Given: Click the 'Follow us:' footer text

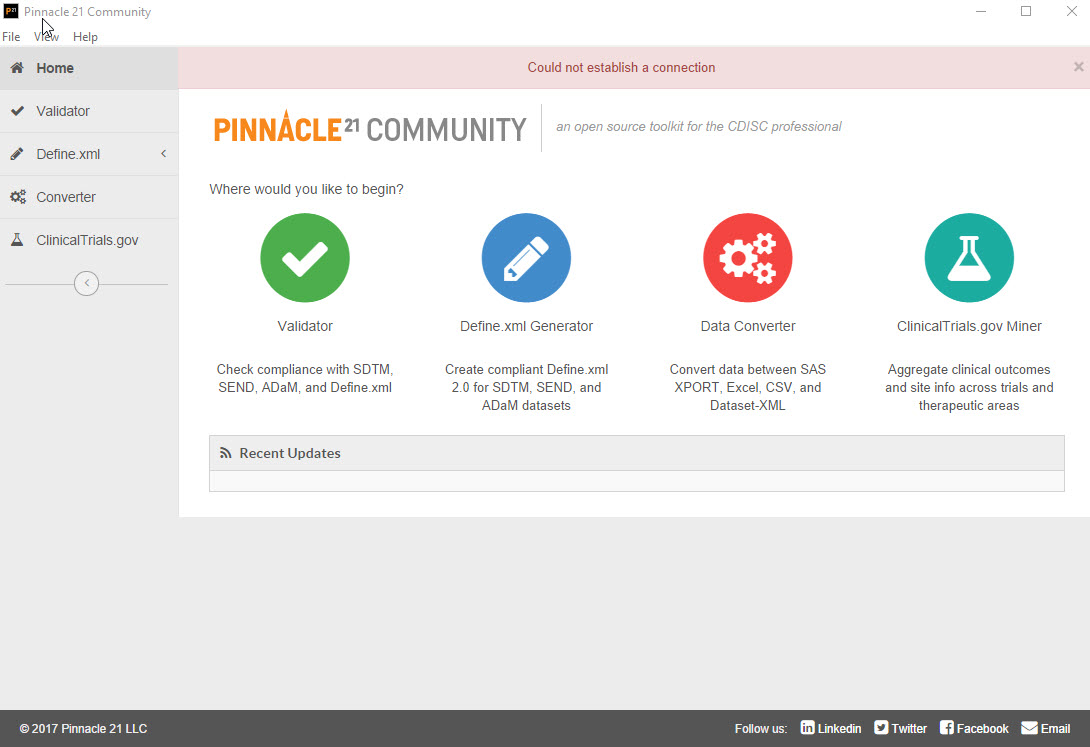Looking at the screenshot, I should pos(760,728).
